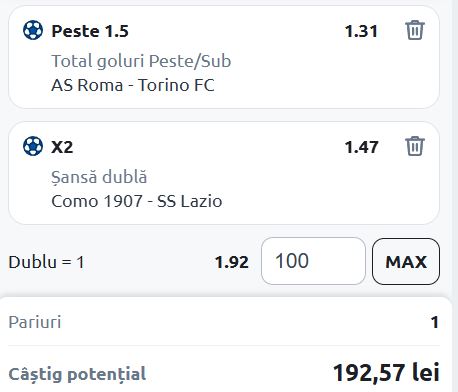Open the Como 1907 - SS Lazio match
Screen dimensions: 458x392
(137, 201)
